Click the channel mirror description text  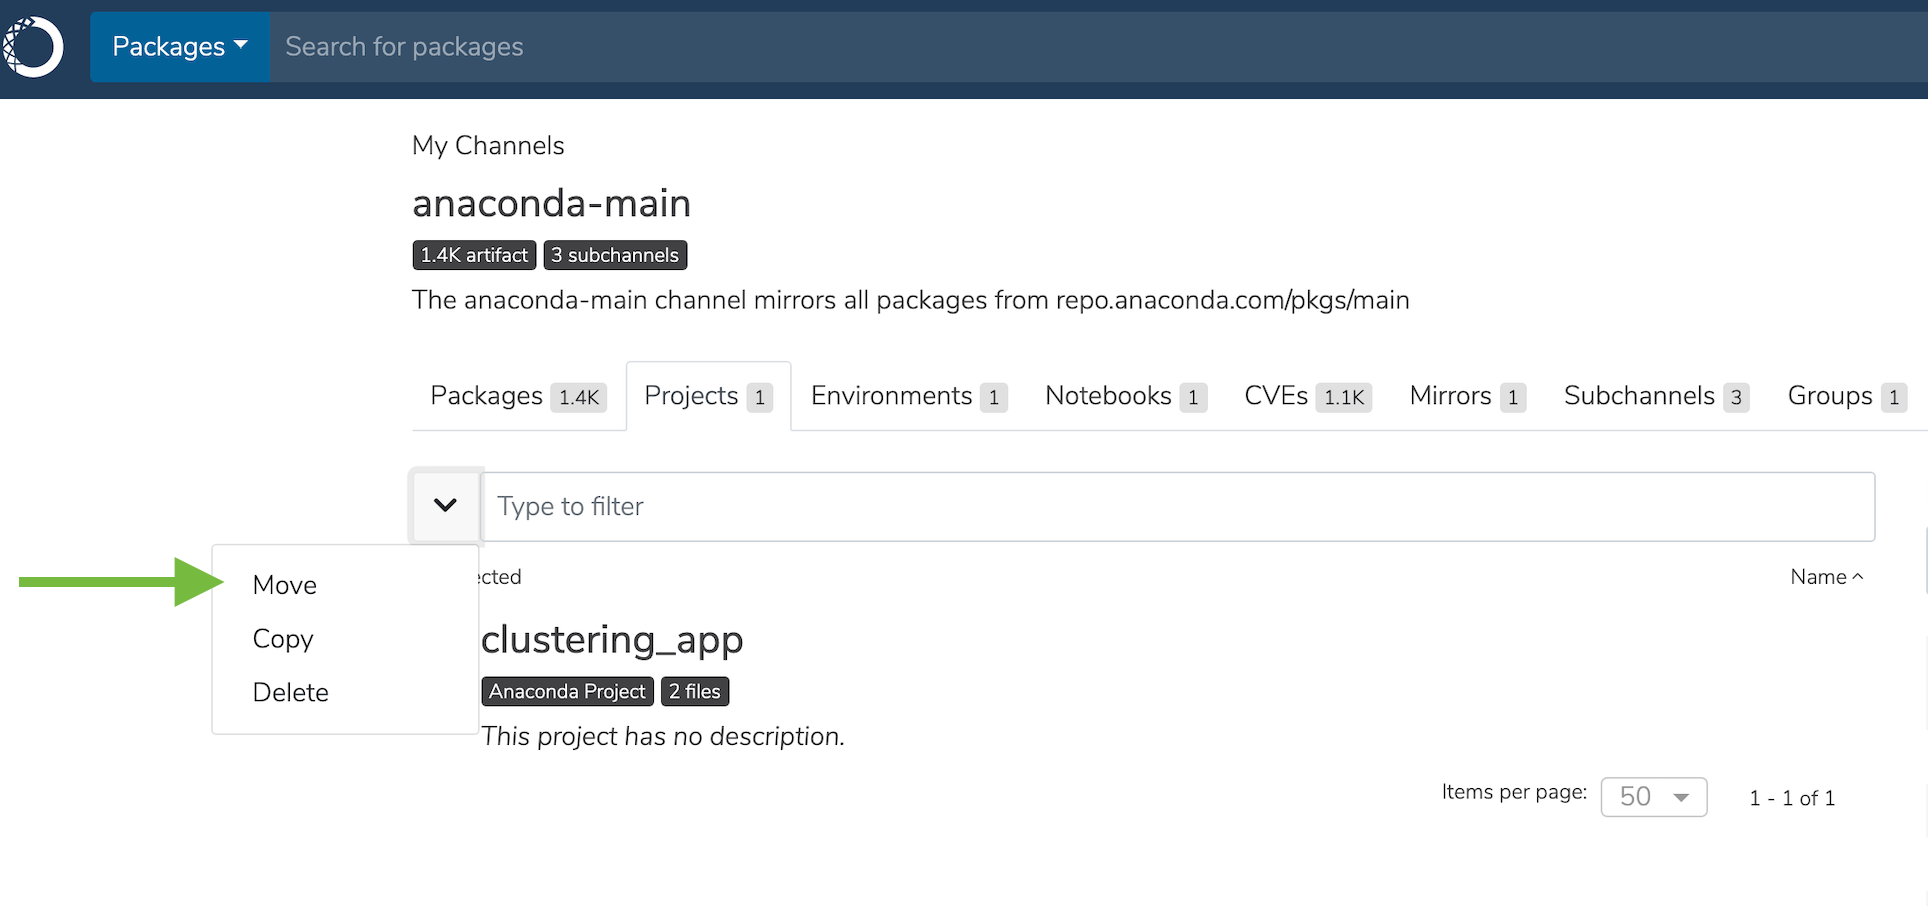click(x=911, y=300)
